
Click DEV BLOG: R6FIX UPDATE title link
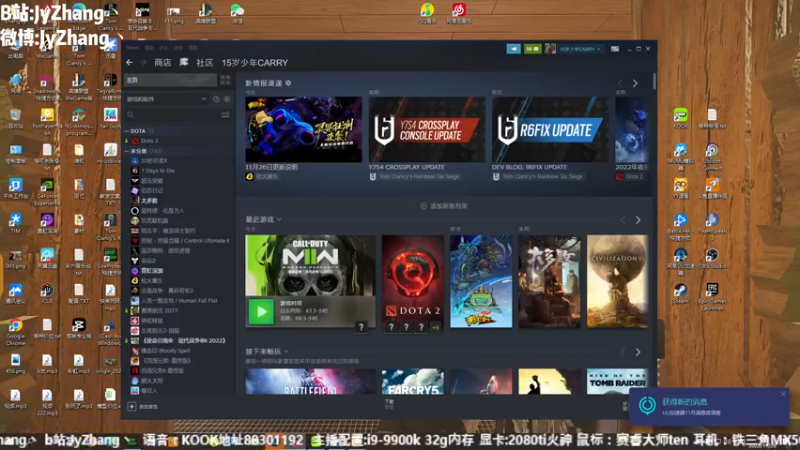click(529, 167)
